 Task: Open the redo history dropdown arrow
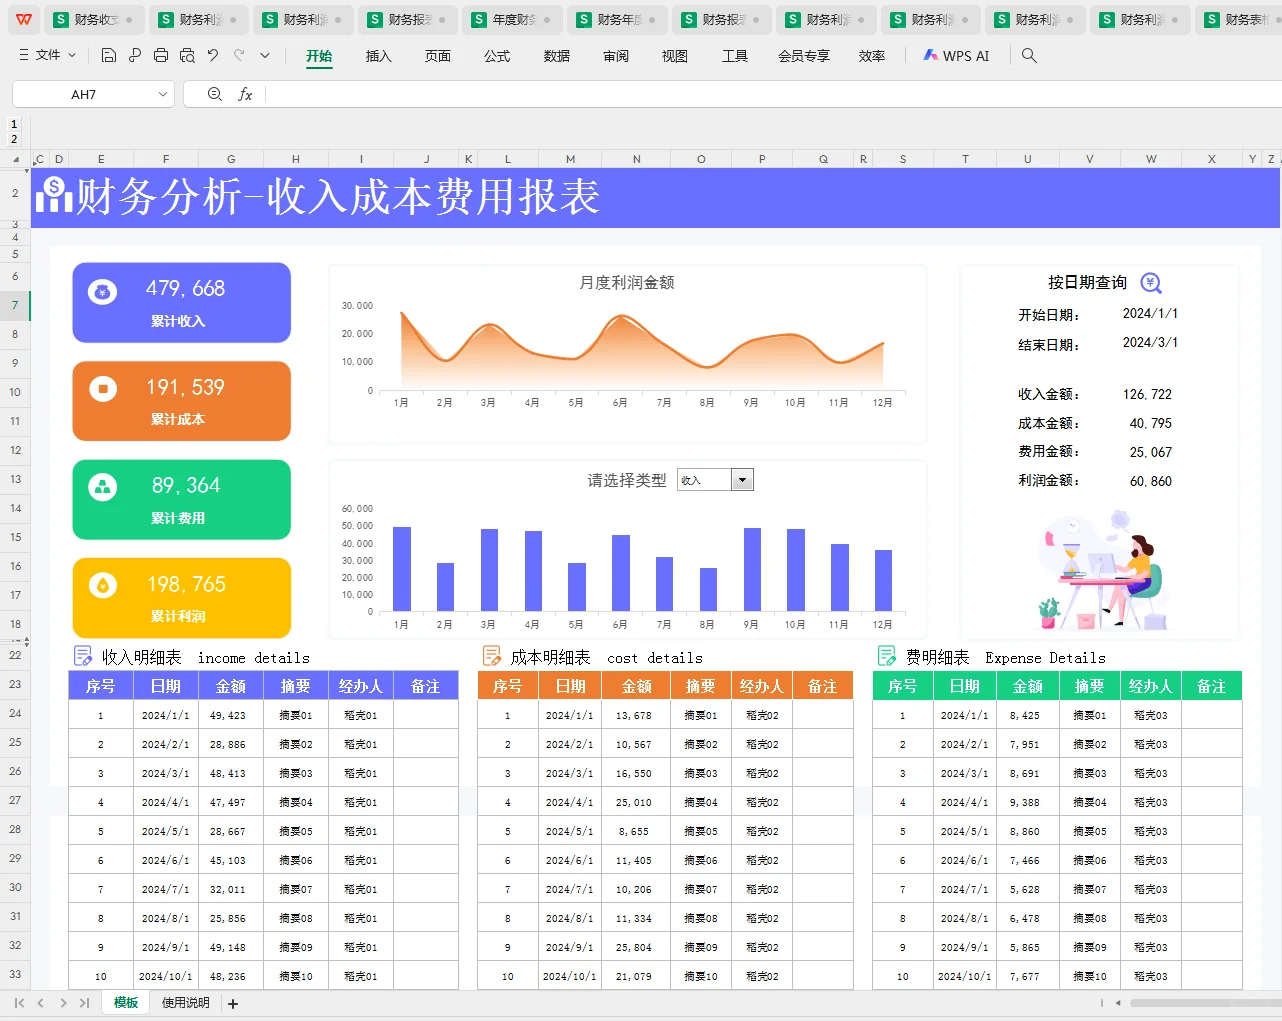(265, 56)
